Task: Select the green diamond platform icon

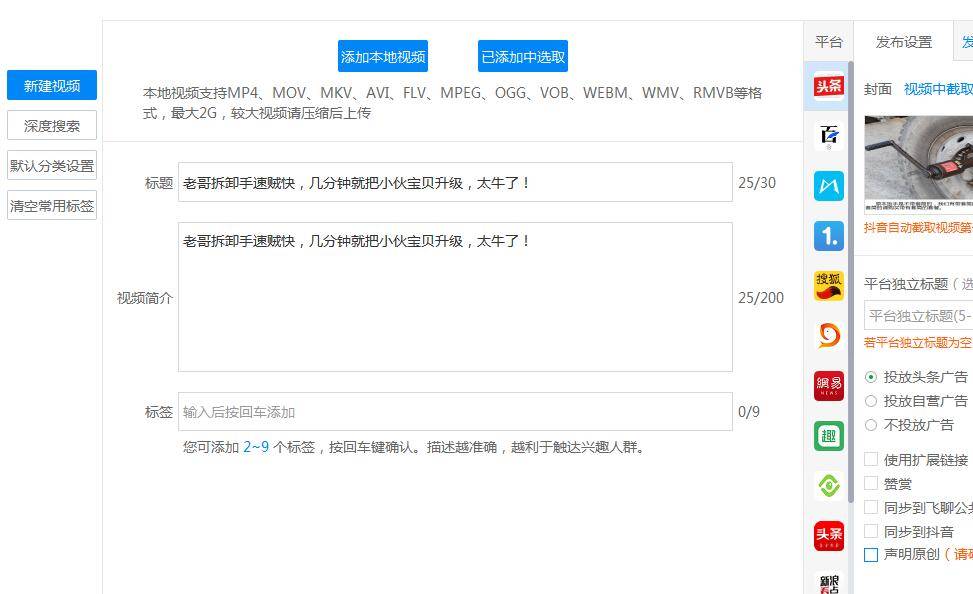Action: pyautogui.click(x=828, y=486)
